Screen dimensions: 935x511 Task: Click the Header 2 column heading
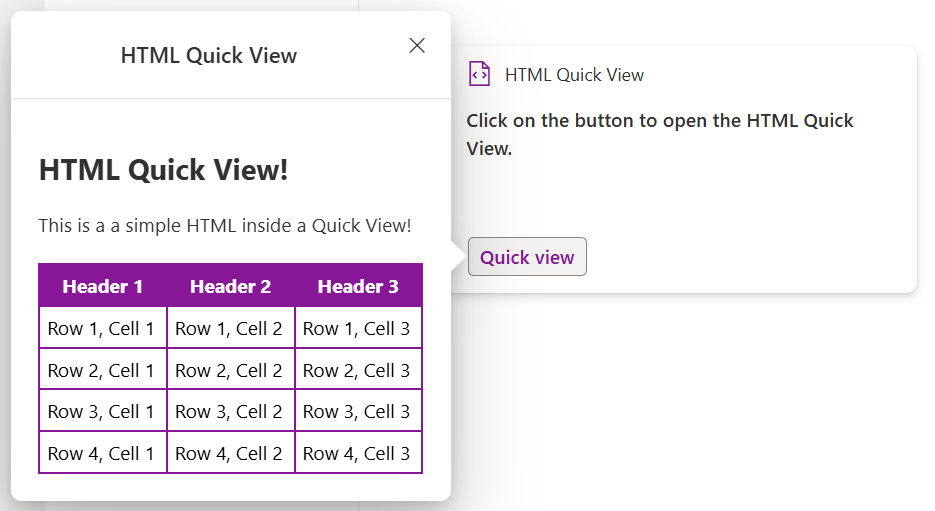tap(230, 286)
